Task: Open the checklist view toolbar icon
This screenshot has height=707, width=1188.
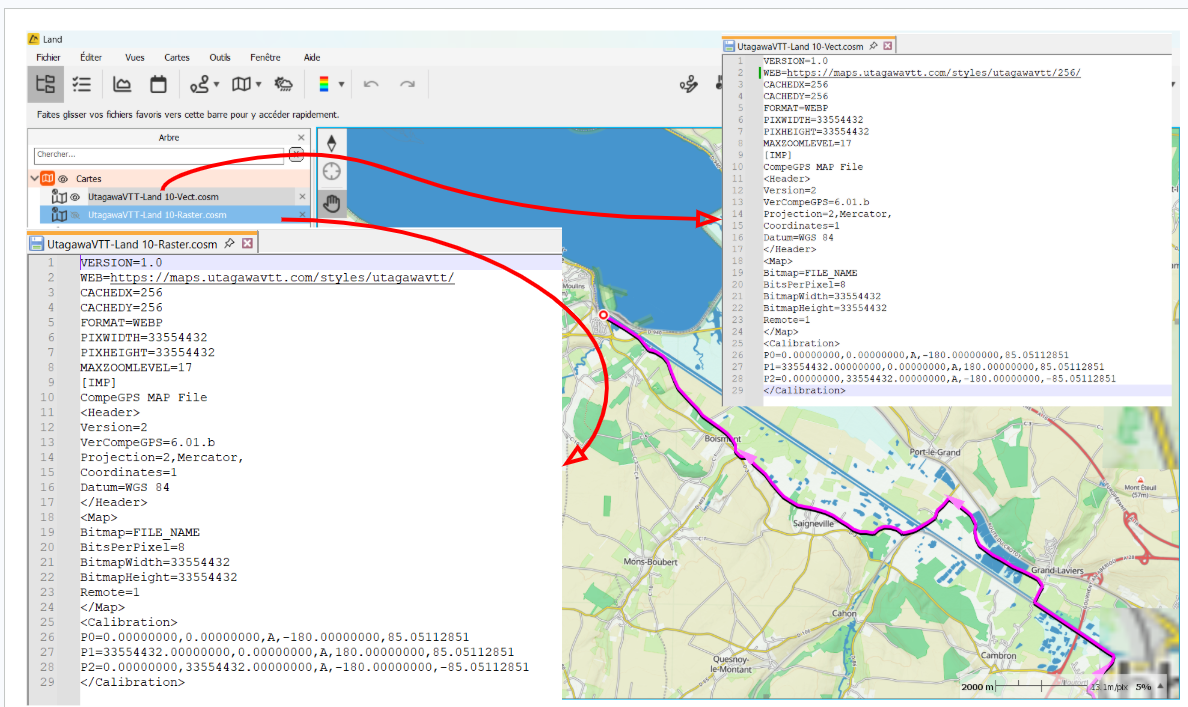Action: [82, 84]
